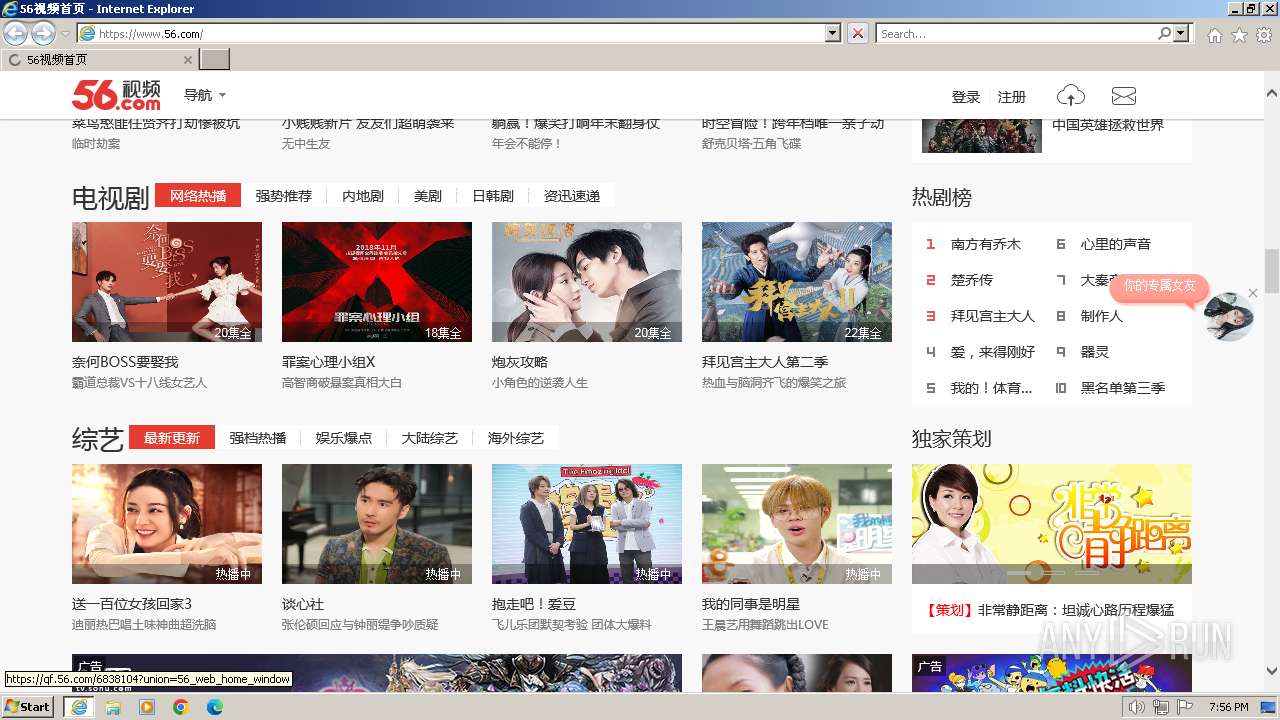Open File Explorer taskbar icon
Image resolution: width=1280 pixels, height=720 pixels.
pyautogui.click(x=113, y=707)
